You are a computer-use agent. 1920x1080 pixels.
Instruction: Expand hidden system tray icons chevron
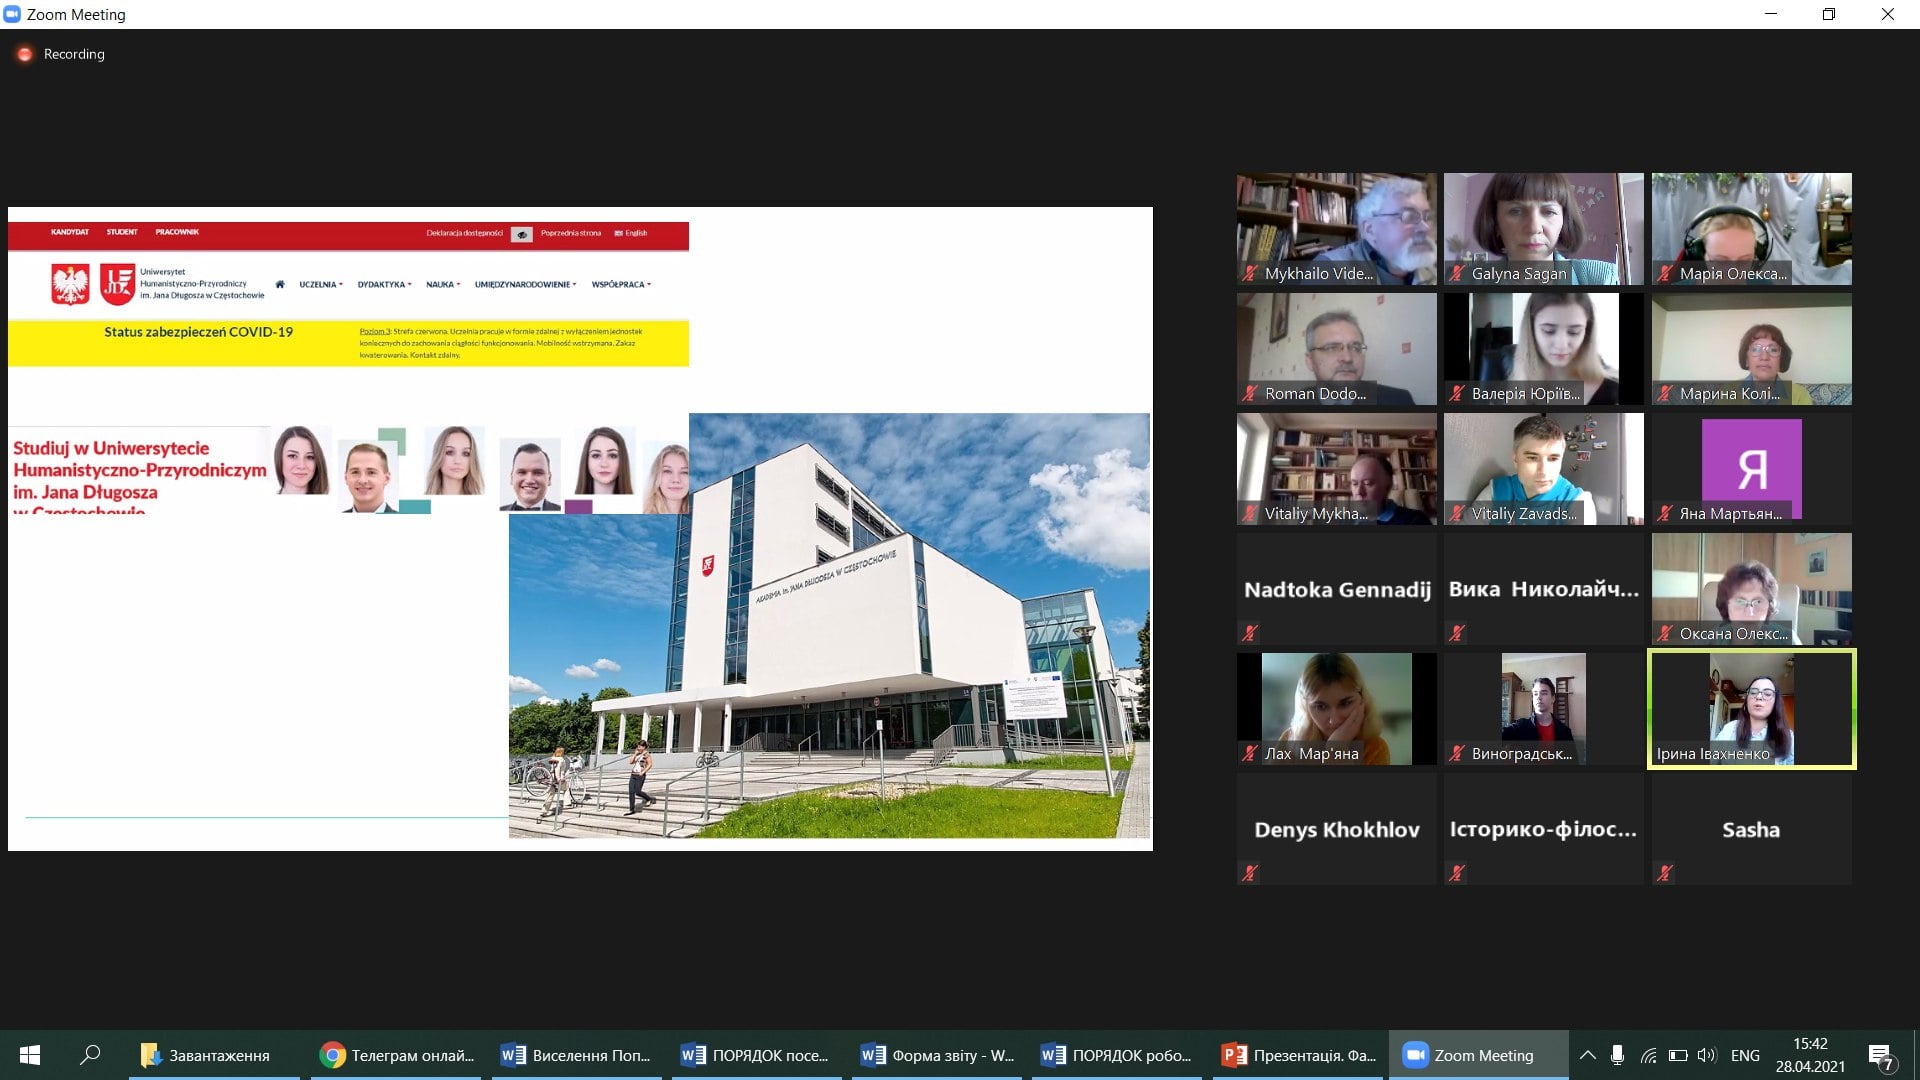1587,1055
